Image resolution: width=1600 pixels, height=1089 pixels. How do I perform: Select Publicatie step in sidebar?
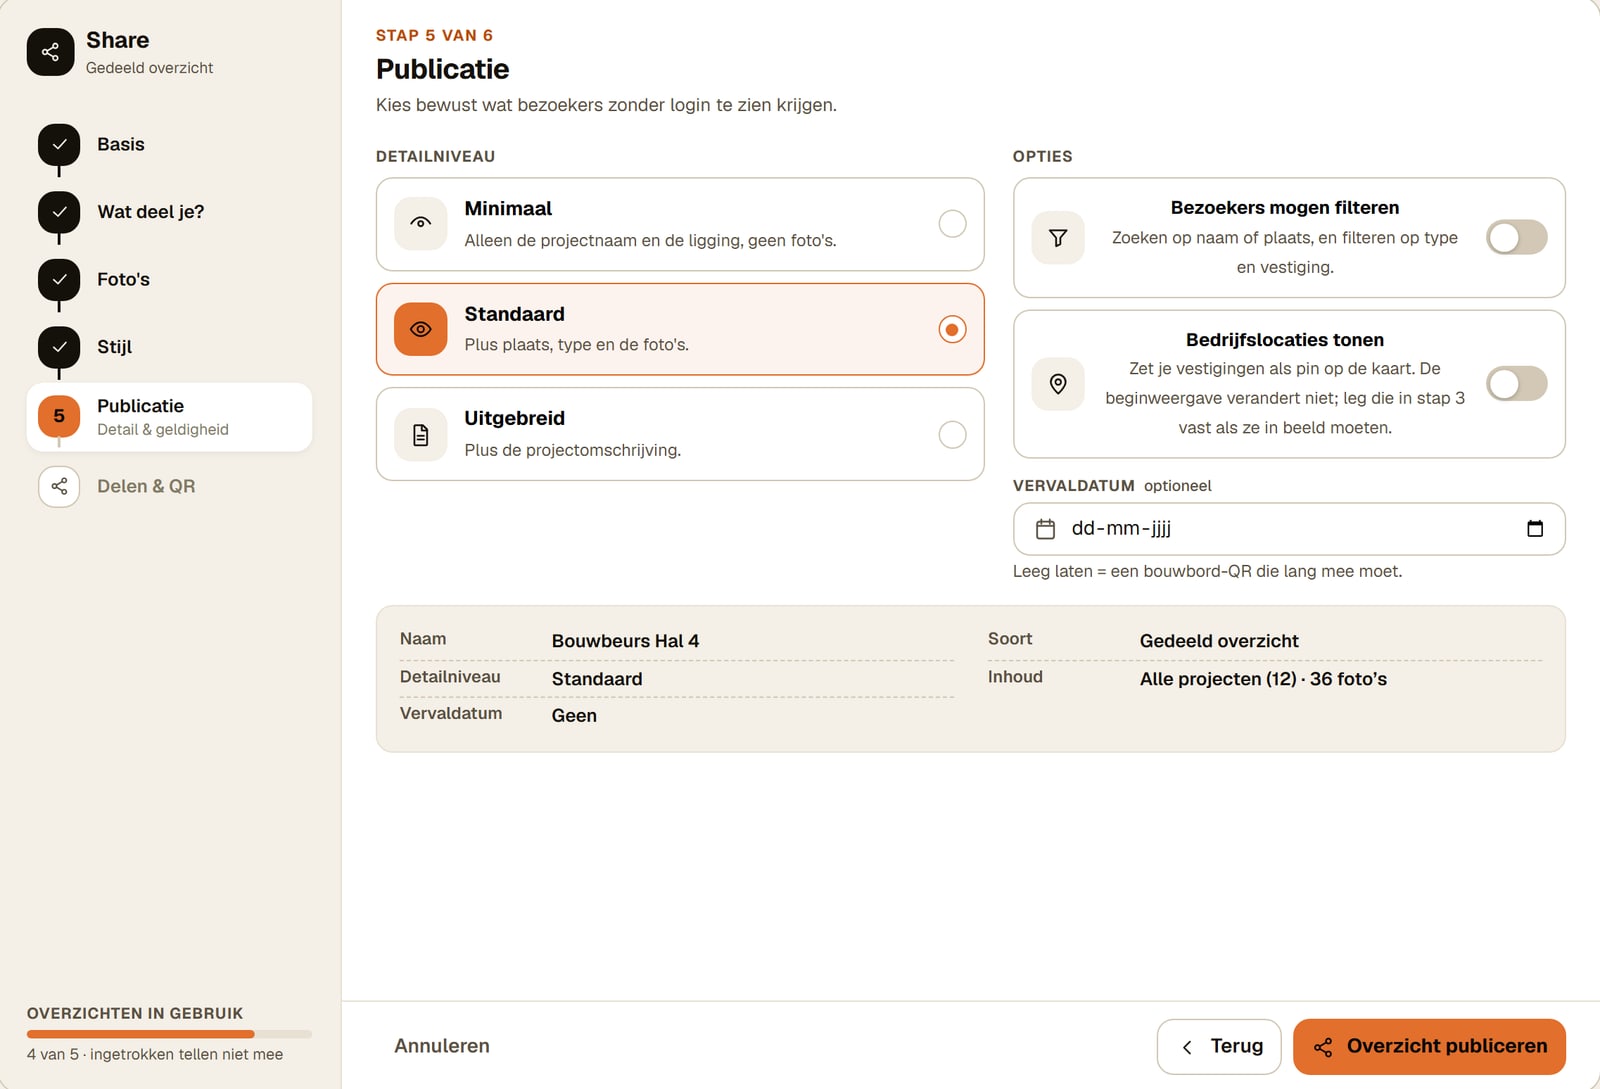[169, 417]
